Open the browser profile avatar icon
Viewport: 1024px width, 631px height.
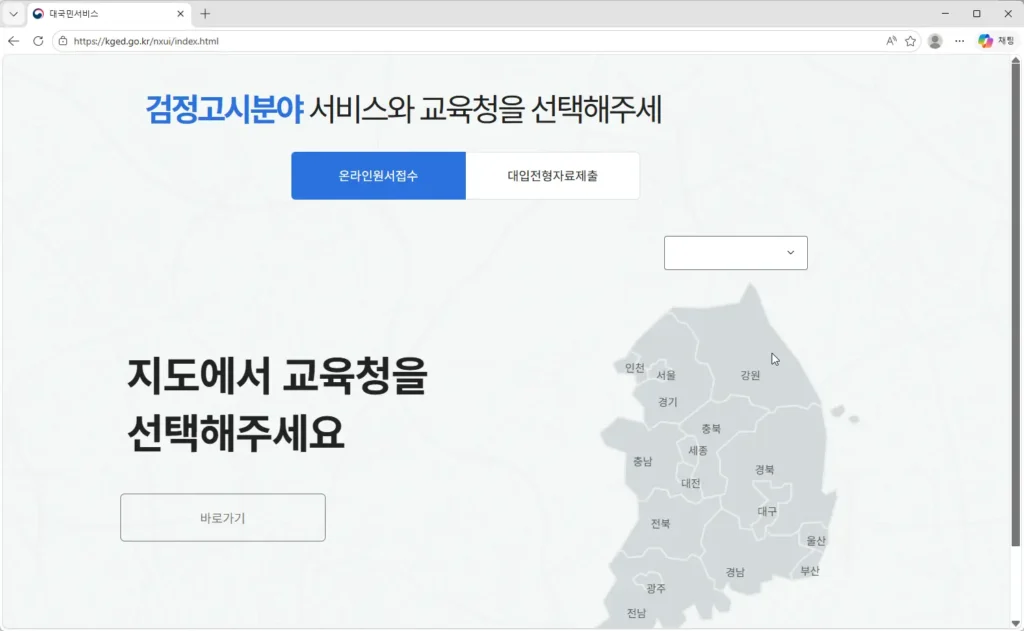(x=935, y=41)
